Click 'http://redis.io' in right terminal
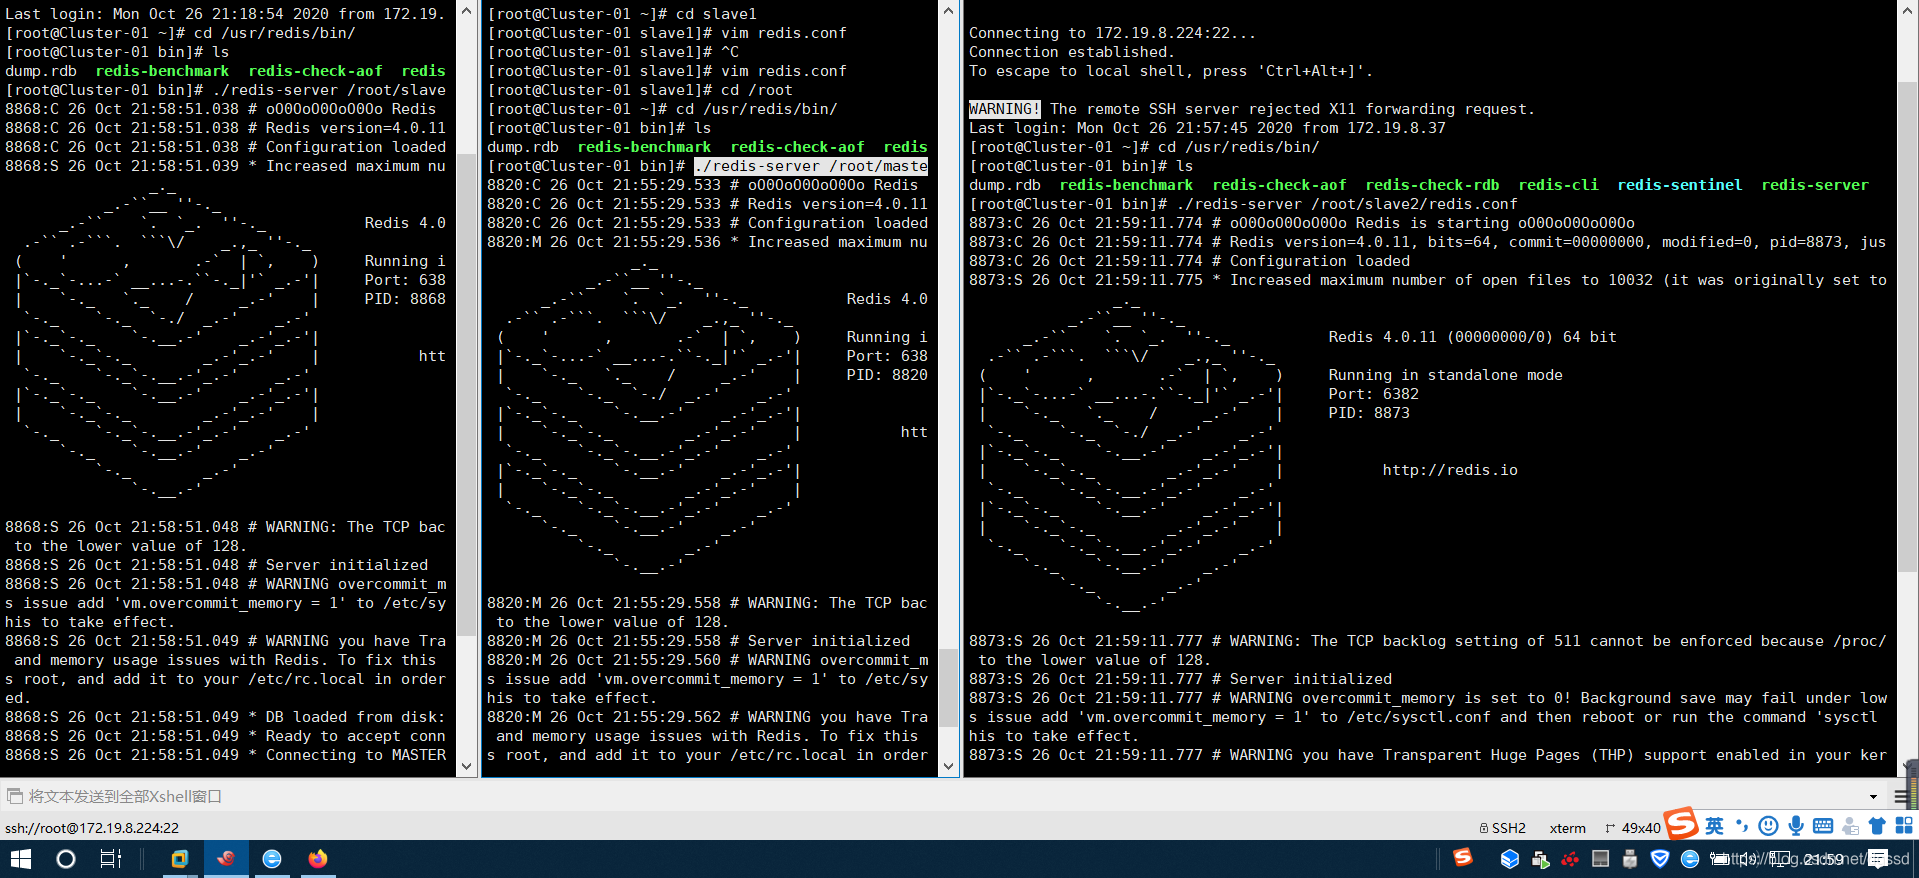1919x878 pixels. click(x=1450, y=470)
